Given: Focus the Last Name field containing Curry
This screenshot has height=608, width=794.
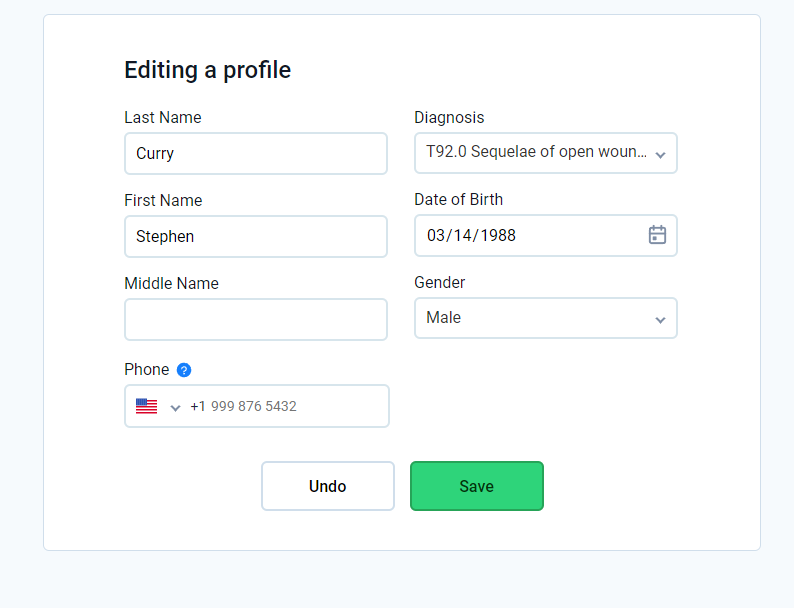Looking at the screenshot, I should tap(255, 153).
